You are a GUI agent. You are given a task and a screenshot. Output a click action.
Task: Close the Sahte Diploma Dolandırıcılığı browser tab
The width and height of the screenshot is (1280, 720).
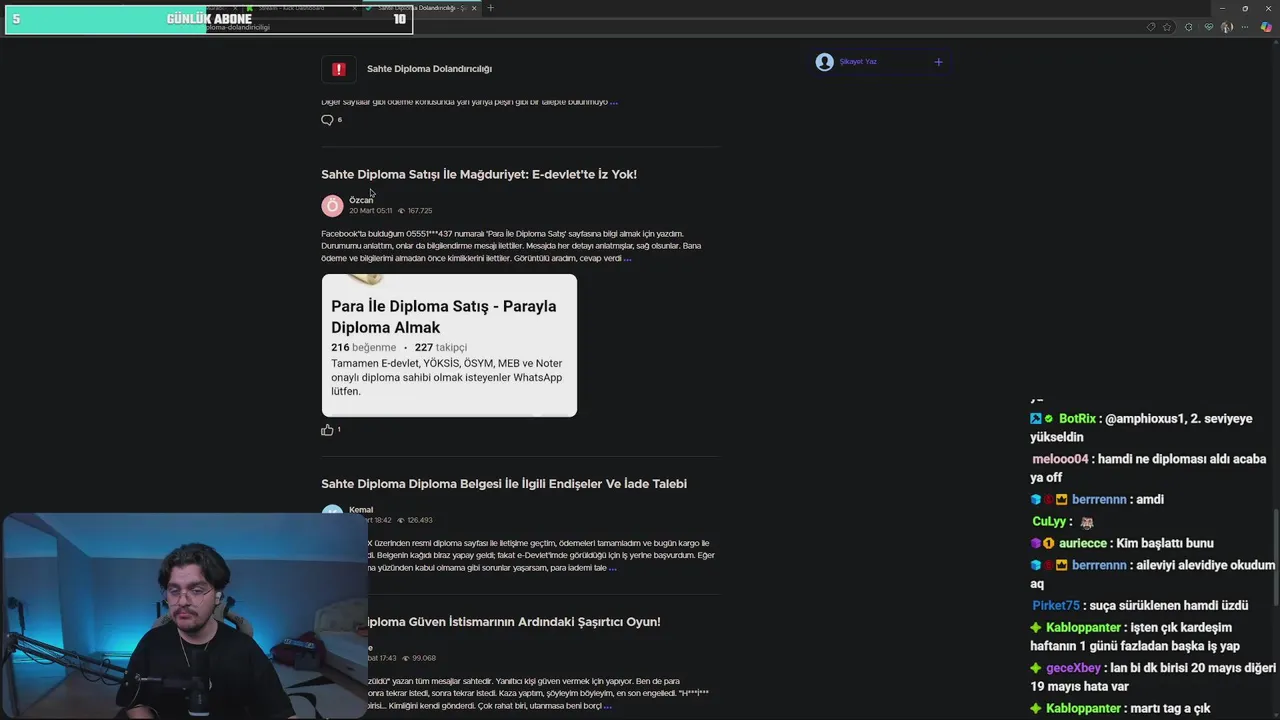pos(474,8)
